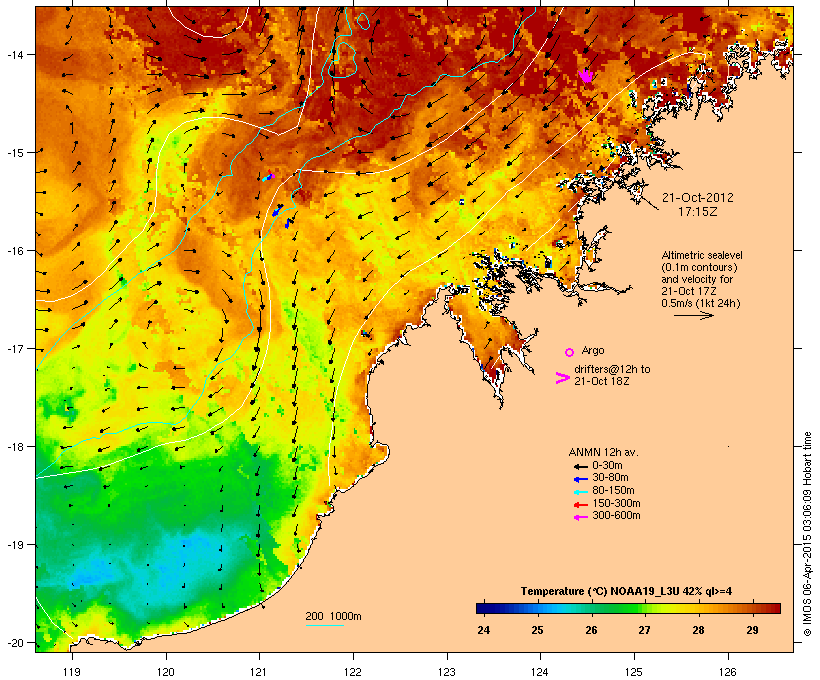This screenshot has width=820, height=680.
Task: Click the 21-Oct-2012 date label
Action: pyautogui.click(x=698, y=198)
